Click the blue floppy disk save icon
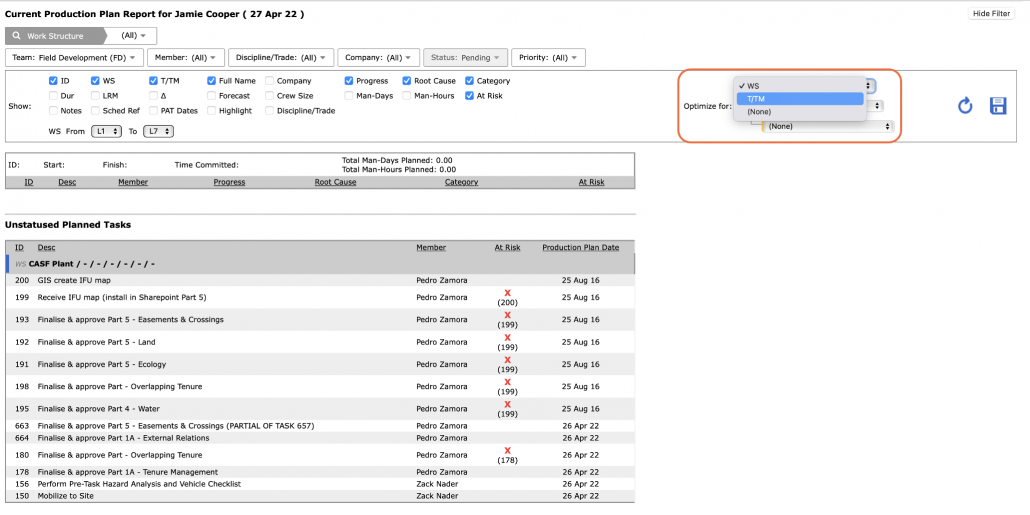The width and height of the screenshot is (1030, 515). (x=998, y=106)
